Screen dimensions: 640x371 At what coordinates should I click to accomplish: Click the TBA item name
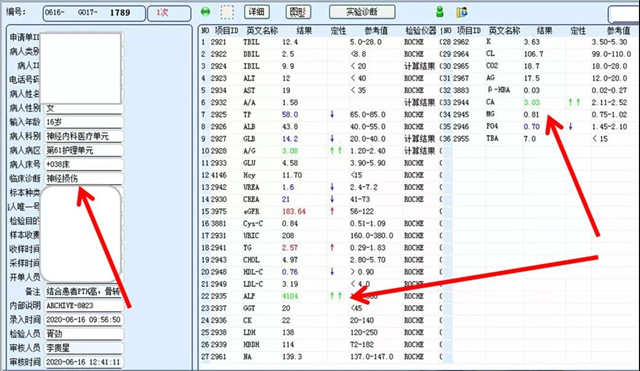tap(492, 138)
